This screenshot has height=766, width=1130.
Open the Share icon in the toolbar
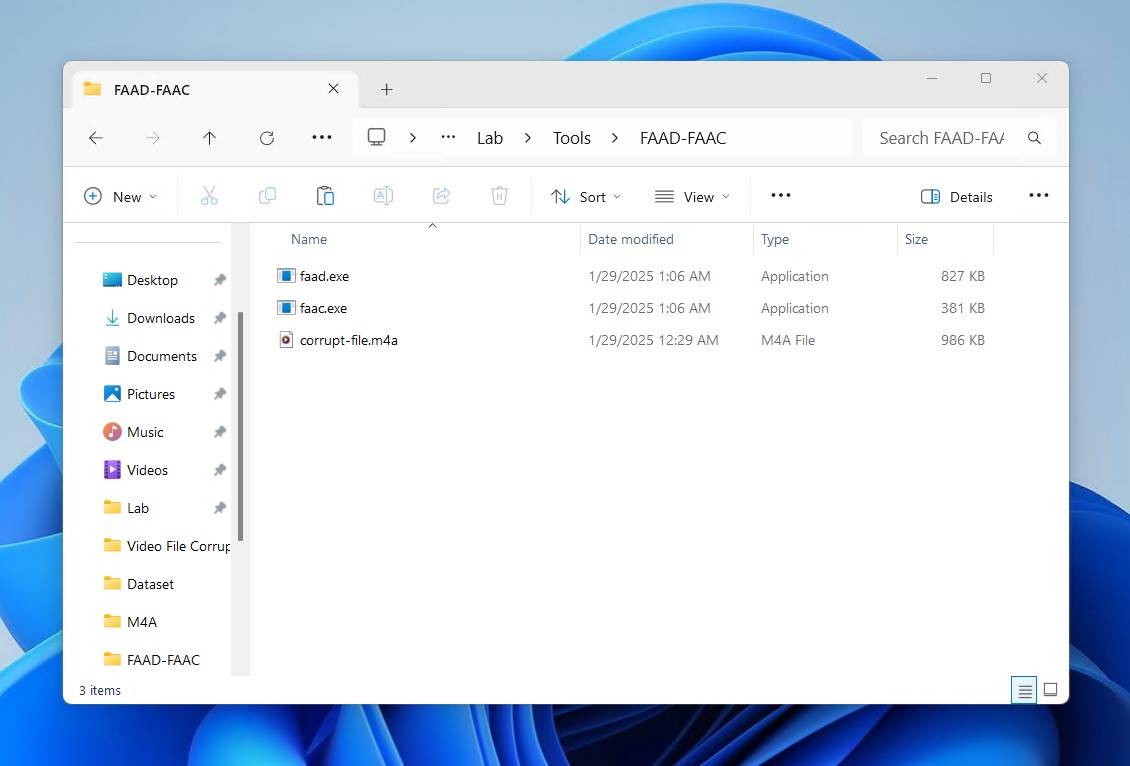pyautogui.click(x=441, y=196)
